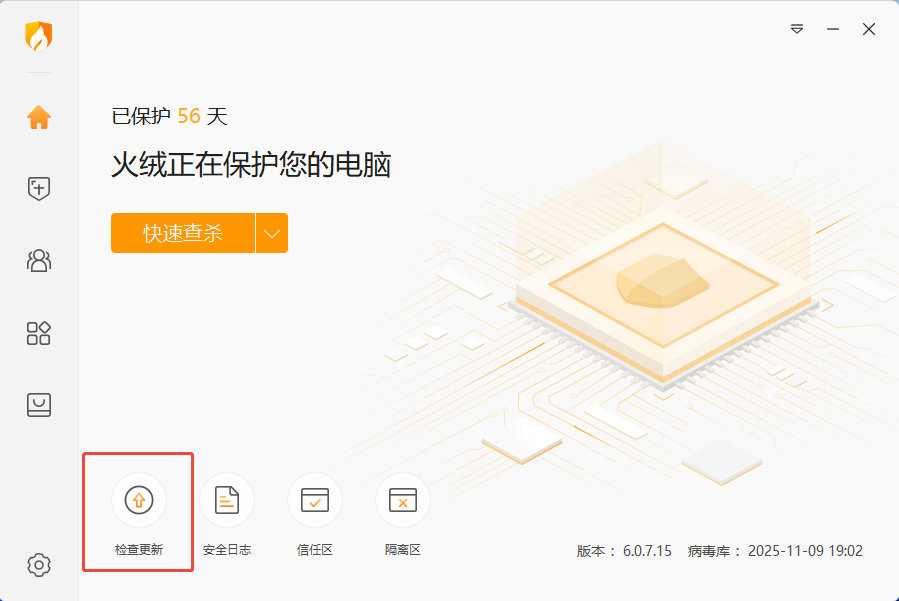Click the 安全日志 text label
The width and height of the screenshot is (899, 601).
tap(227, 549)
